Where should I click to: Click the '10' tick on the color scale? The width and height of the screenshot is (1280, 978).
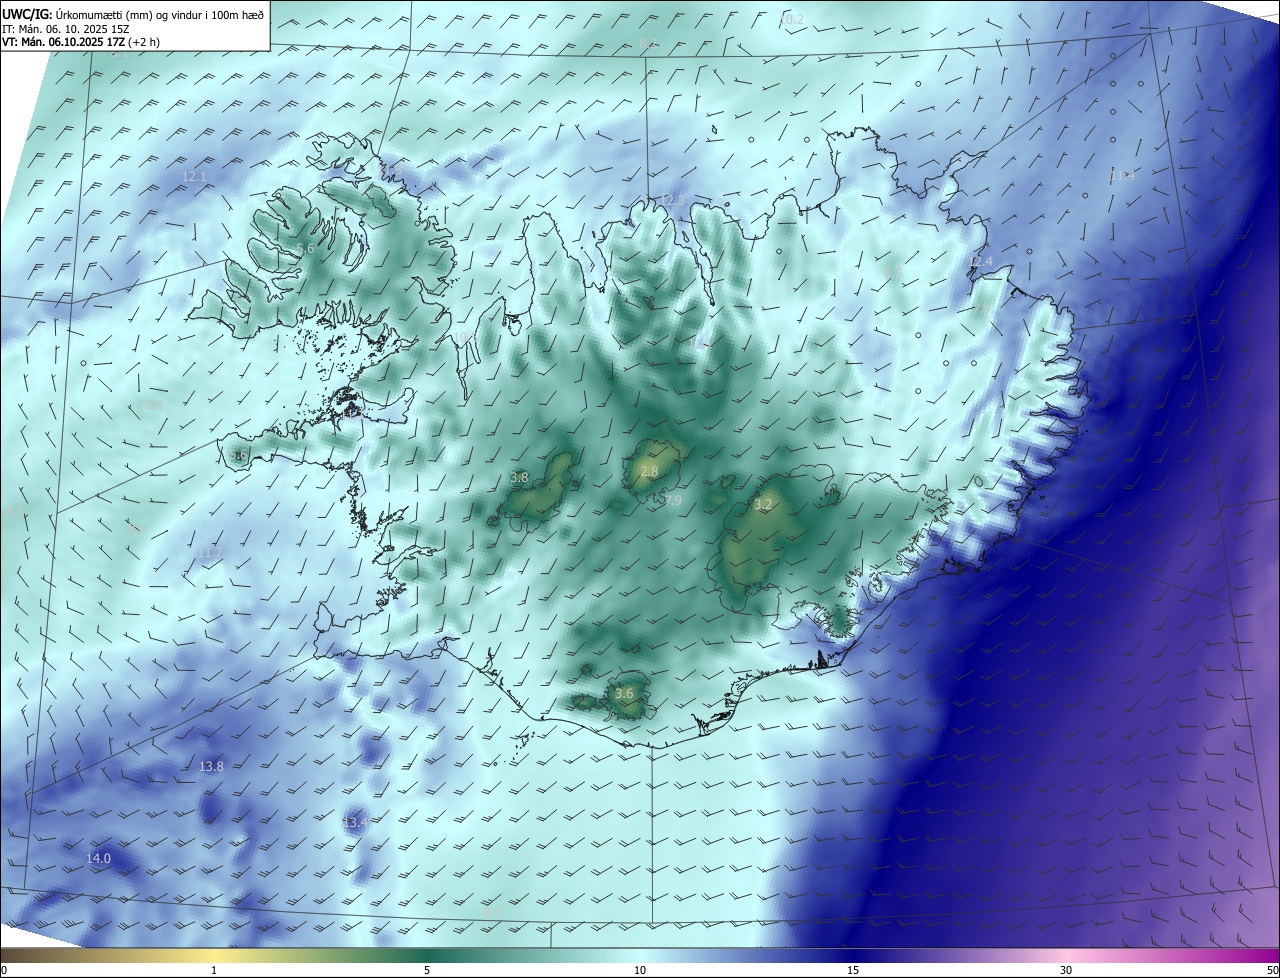[640, 970]
